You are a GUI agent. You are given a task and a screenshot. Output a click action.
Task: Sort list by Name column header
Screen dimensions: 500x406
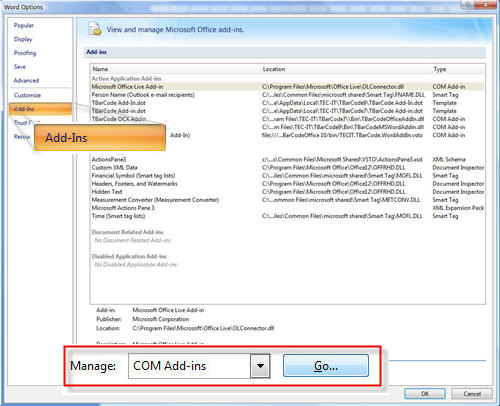click(x=100, y=69)
